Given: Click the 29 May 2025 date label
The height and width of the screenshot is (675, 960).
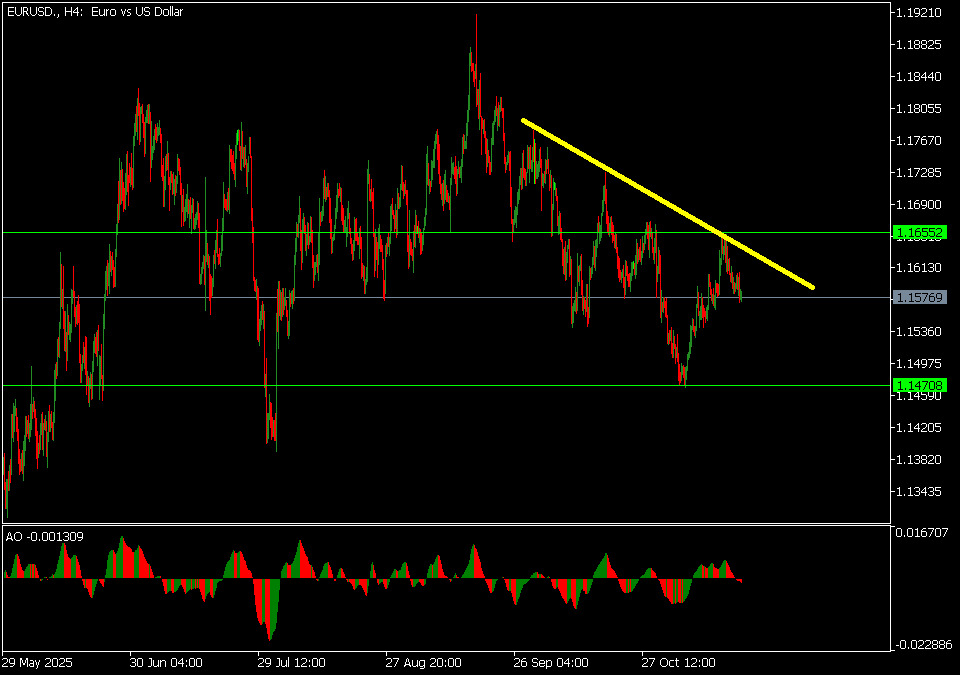Looking at the screenshot, I should tap(38, 663).
